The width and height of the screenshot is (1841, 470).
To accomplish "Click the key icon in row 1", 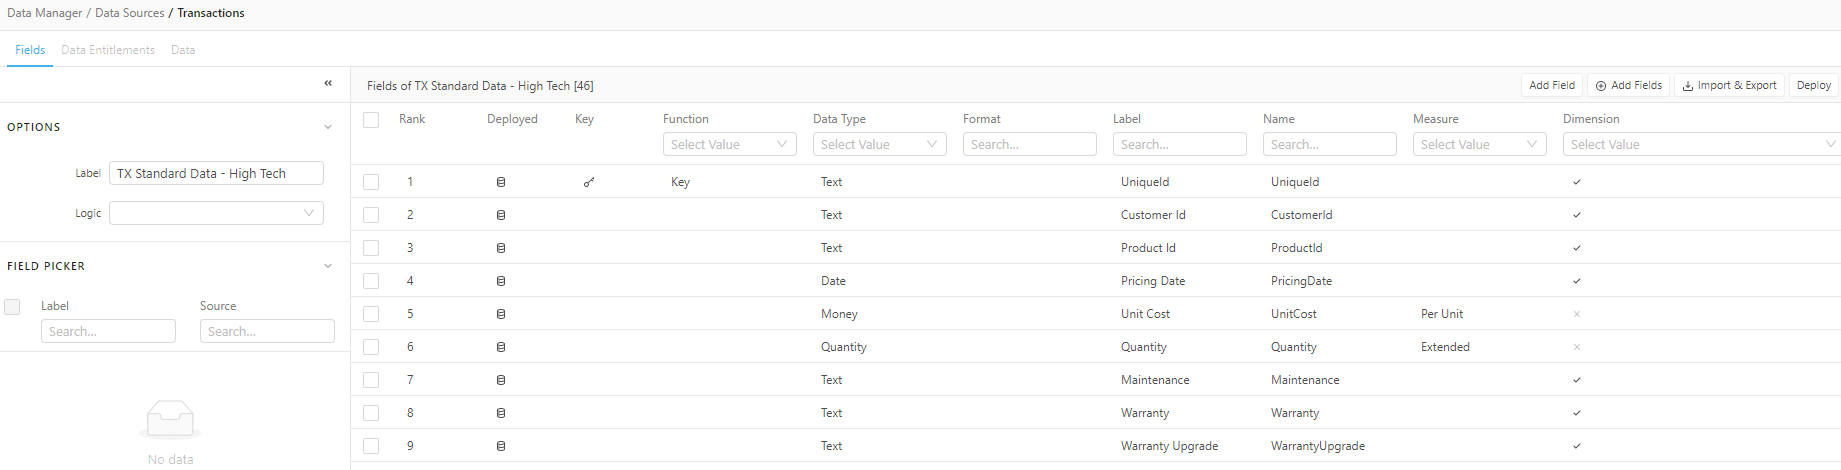I will click(x=589, y=182).
